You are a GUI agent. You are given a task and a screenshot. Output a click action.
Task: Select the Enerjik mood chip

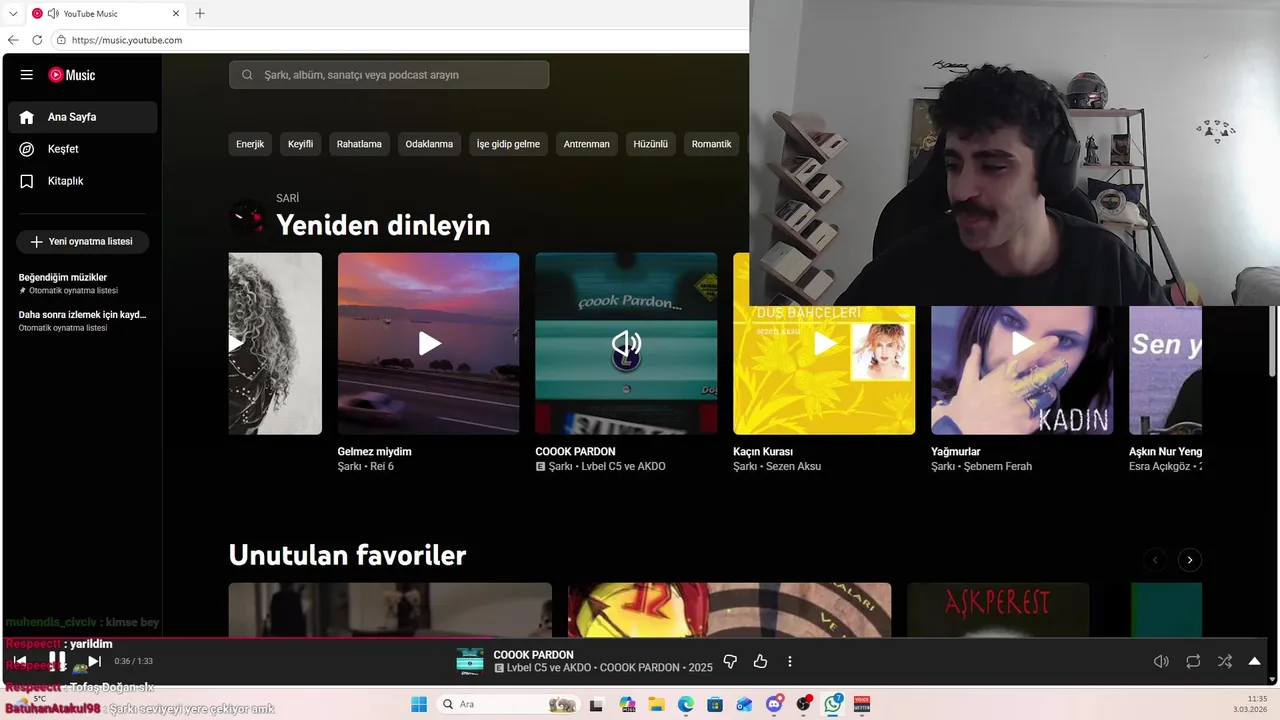pos(250,144)
